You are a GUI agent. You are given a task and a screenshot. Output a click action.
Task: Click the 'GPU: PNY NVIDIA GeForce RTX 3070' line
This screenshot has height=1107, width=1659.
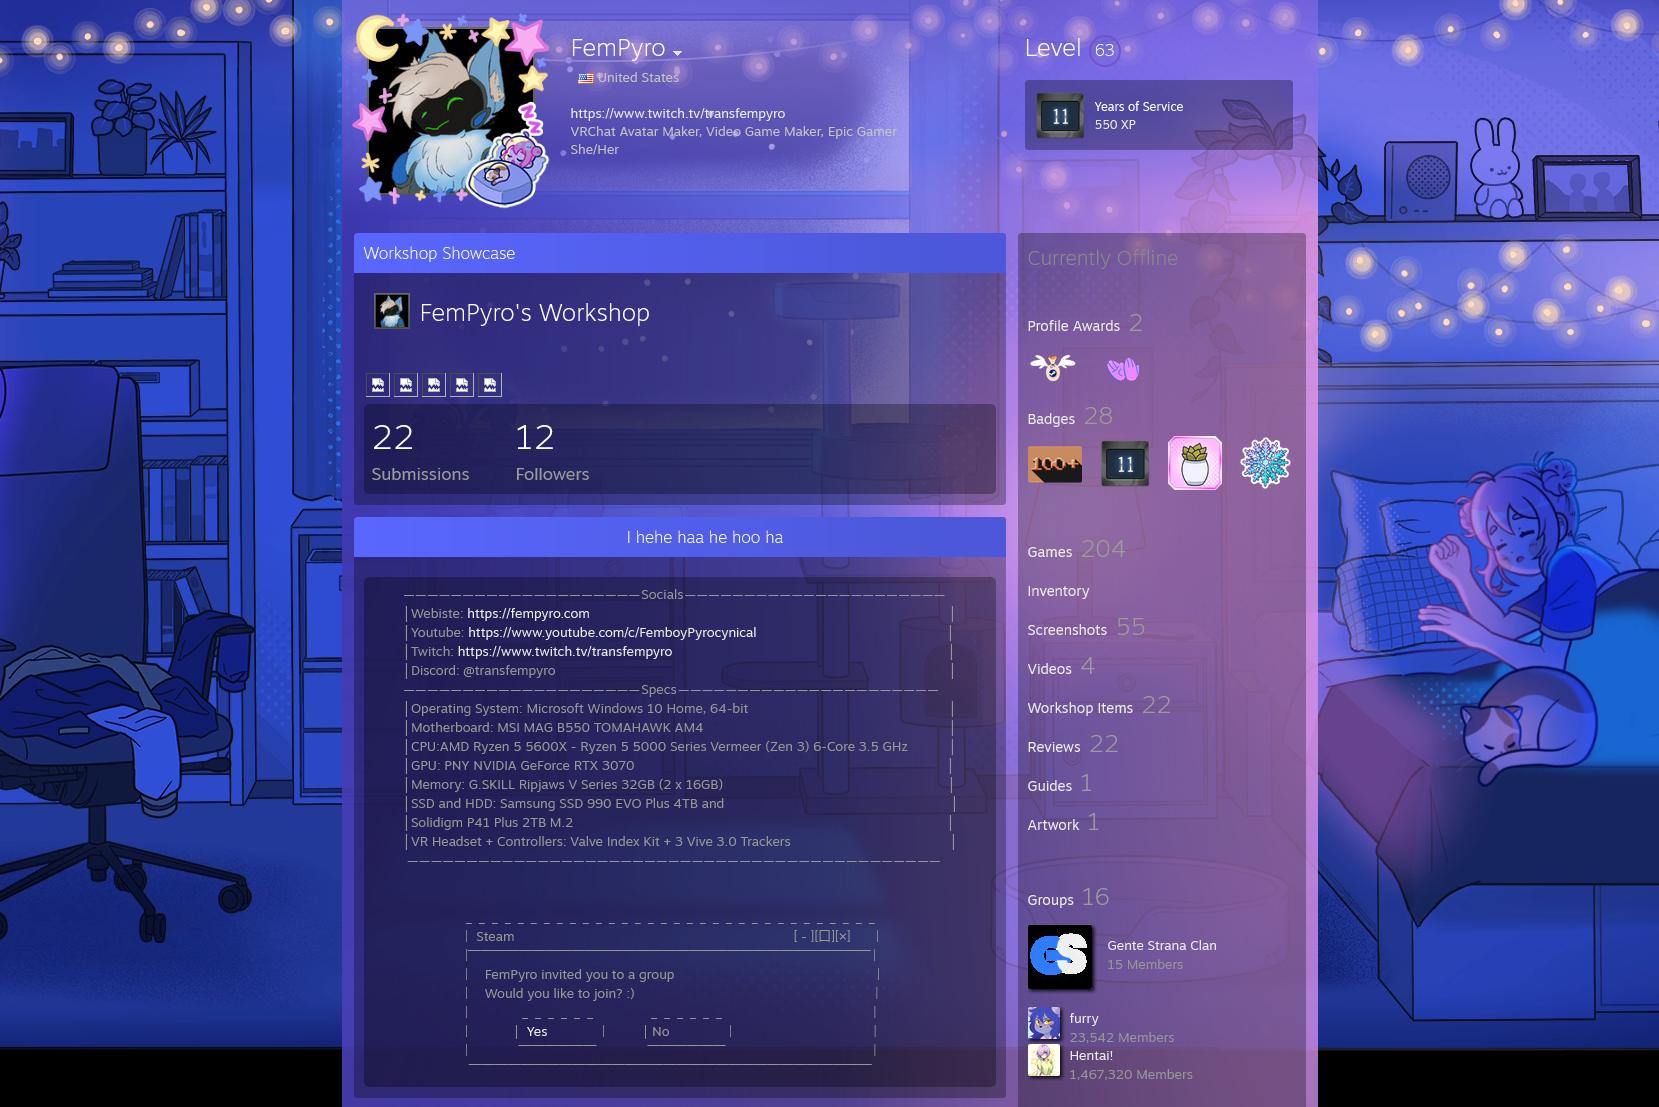tap(522, 766)
